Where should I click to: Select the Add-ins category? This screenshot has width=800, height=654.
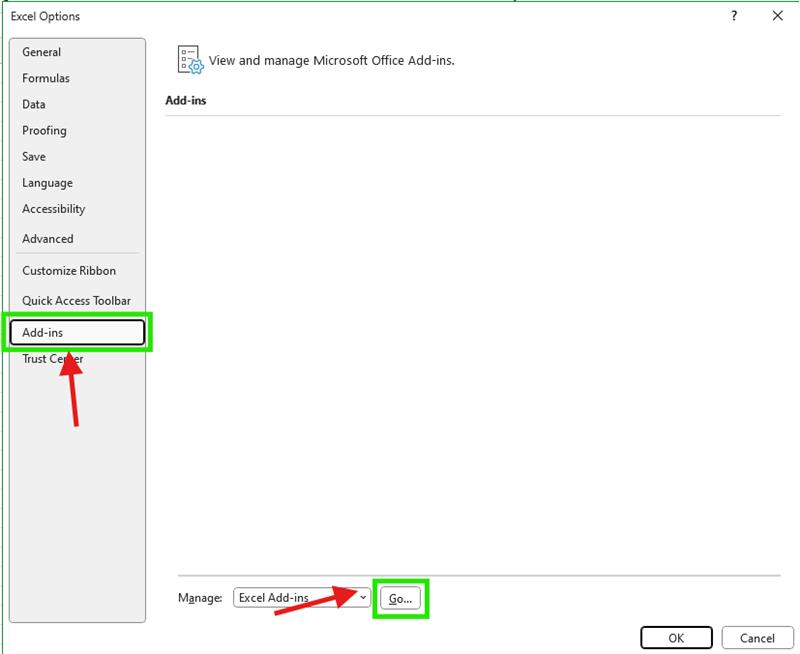click(x=77, y=333)
